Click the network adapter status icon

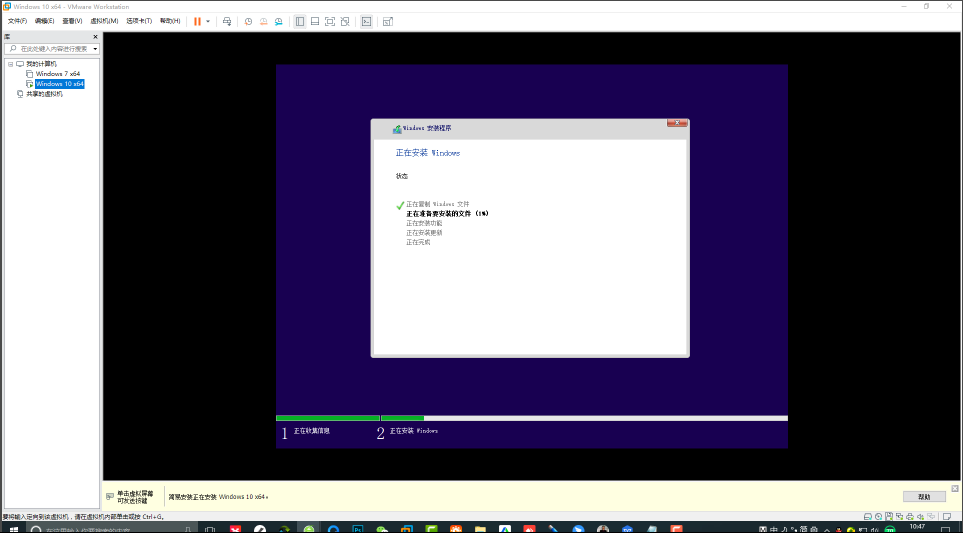click(x=900, y=516)
